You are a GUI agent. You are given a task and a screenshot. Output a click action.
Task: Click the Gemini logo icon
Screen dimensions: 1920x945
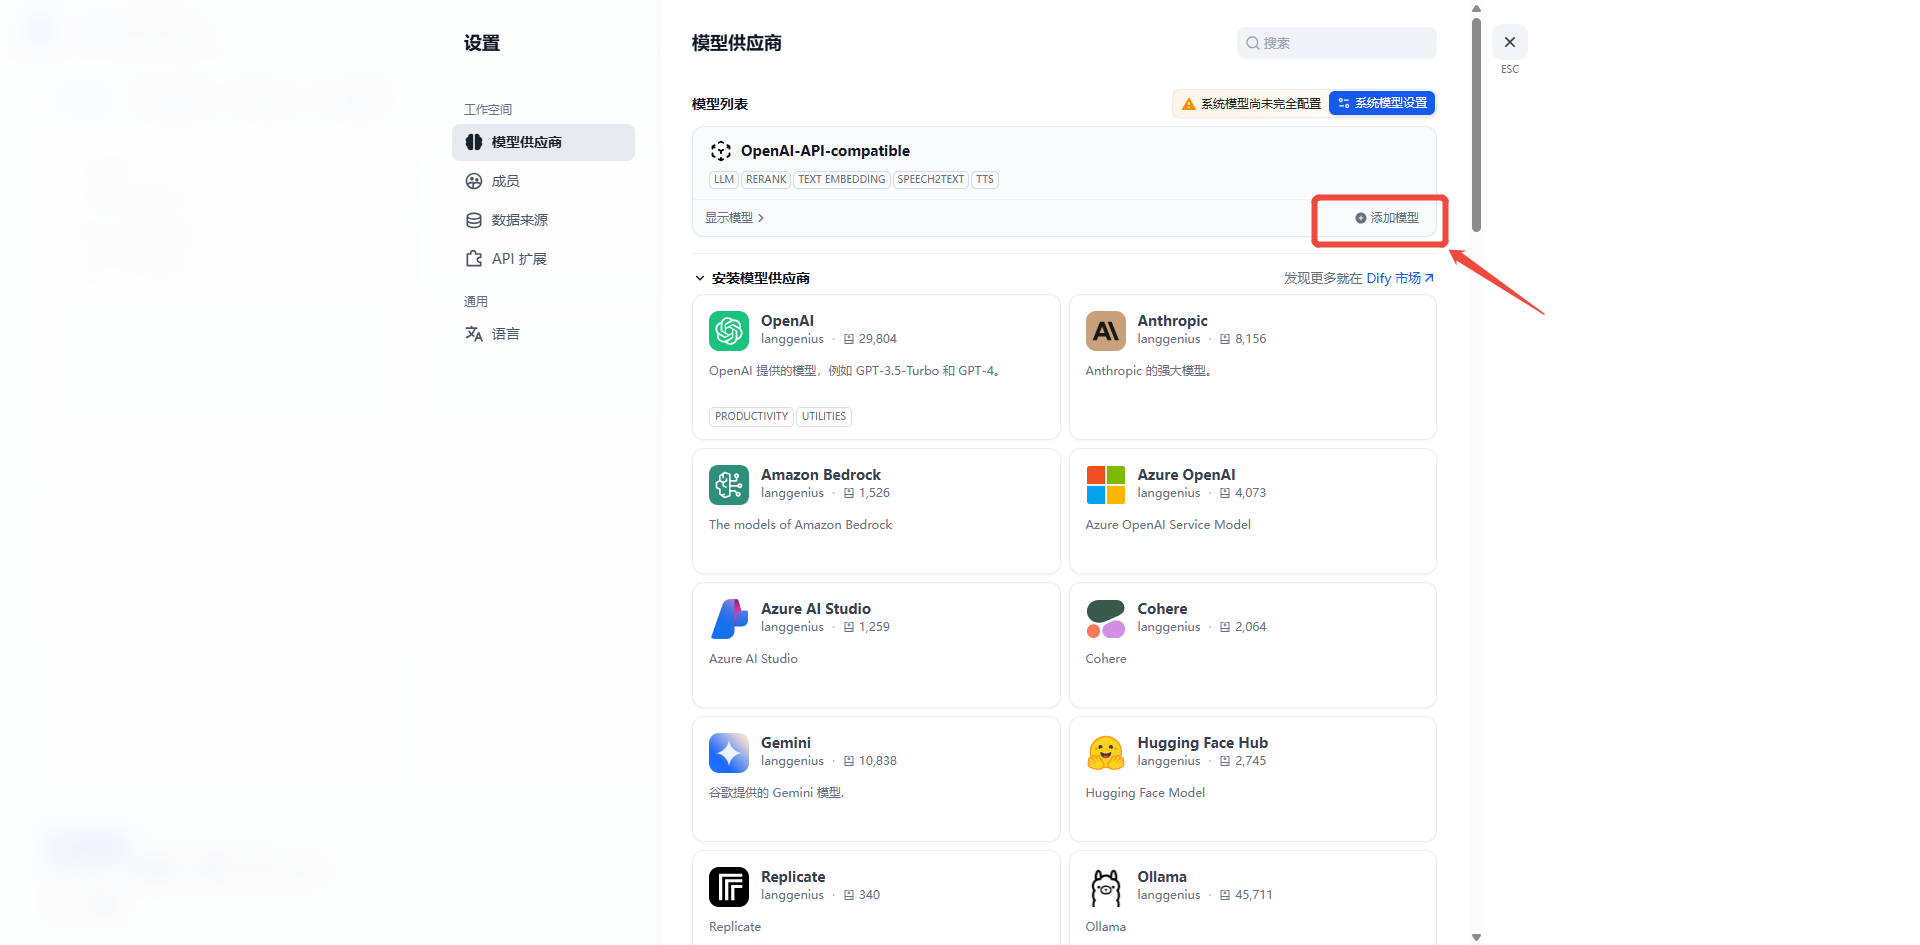729,753
